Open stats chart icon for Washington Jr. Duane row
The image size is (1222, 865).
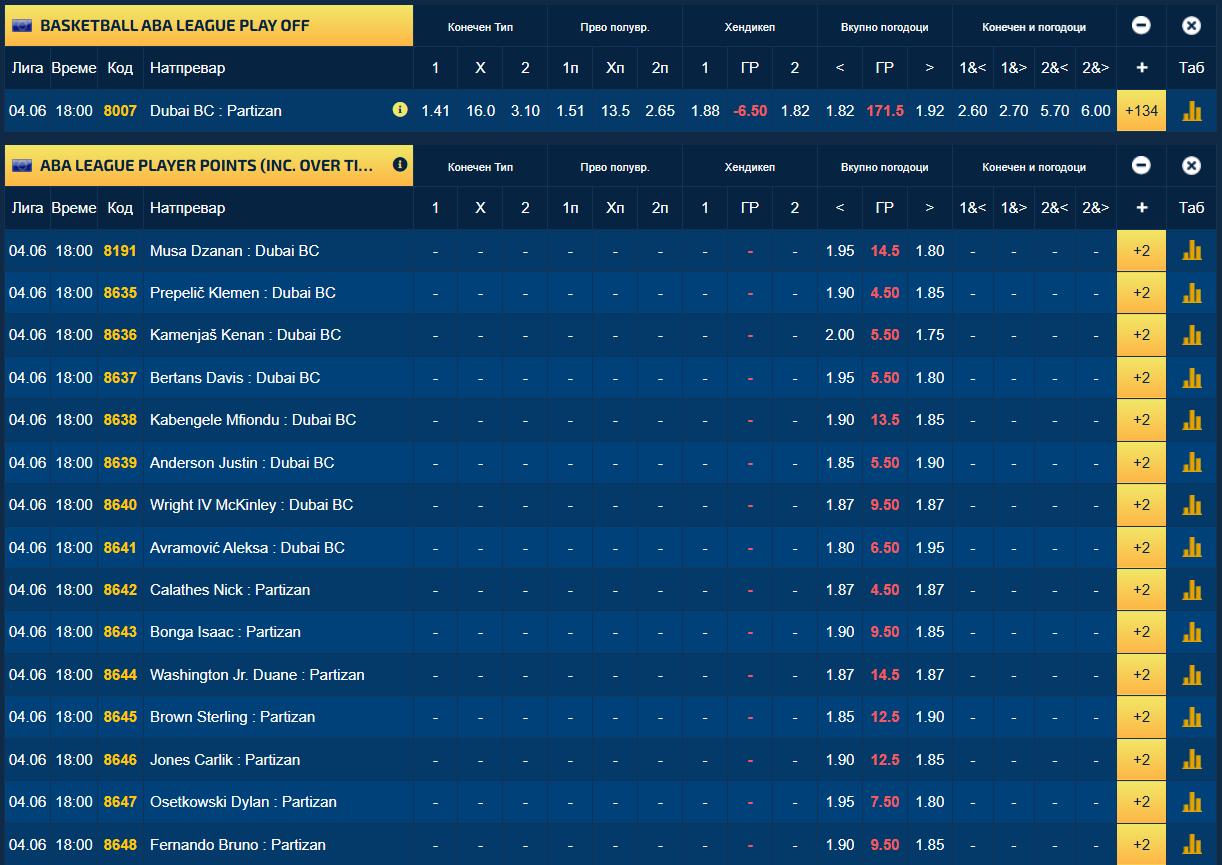[1191, 675]
